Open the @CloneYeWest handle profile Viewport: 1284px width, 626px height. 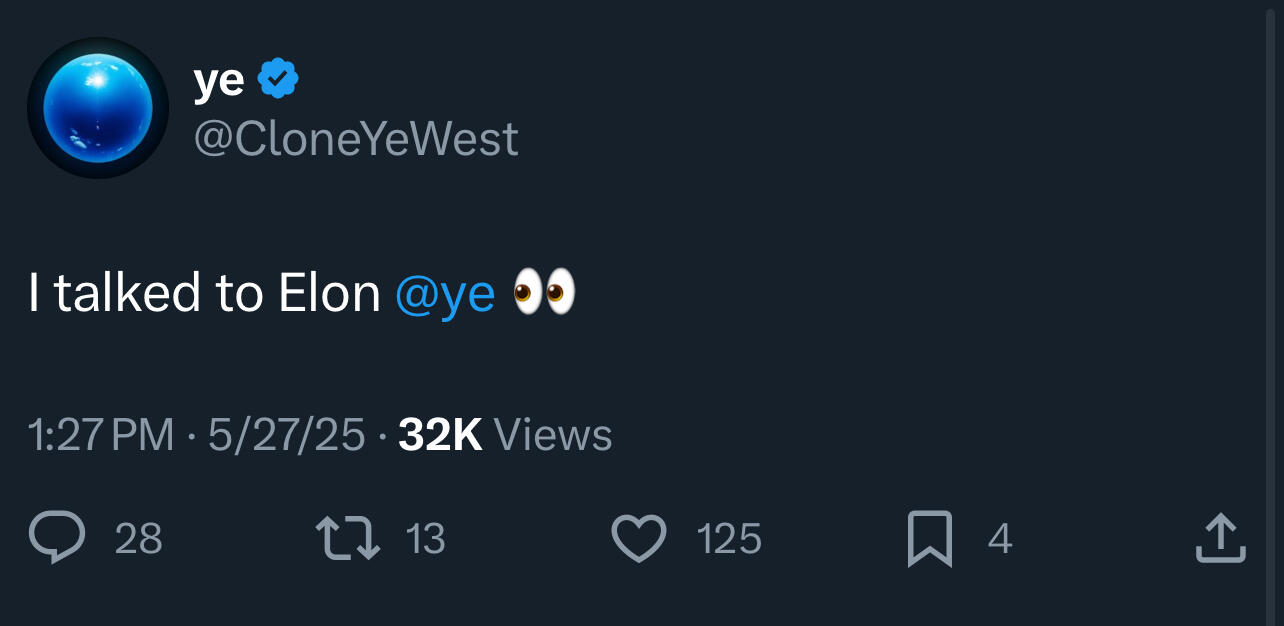356,139
